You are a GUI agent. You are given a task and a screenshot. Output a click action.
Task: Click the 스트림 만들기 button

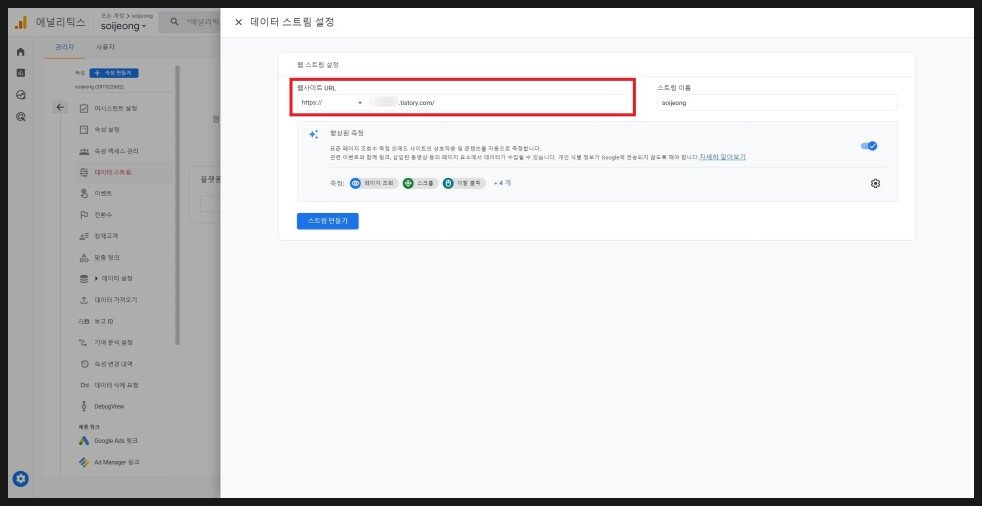coord(327,221)
